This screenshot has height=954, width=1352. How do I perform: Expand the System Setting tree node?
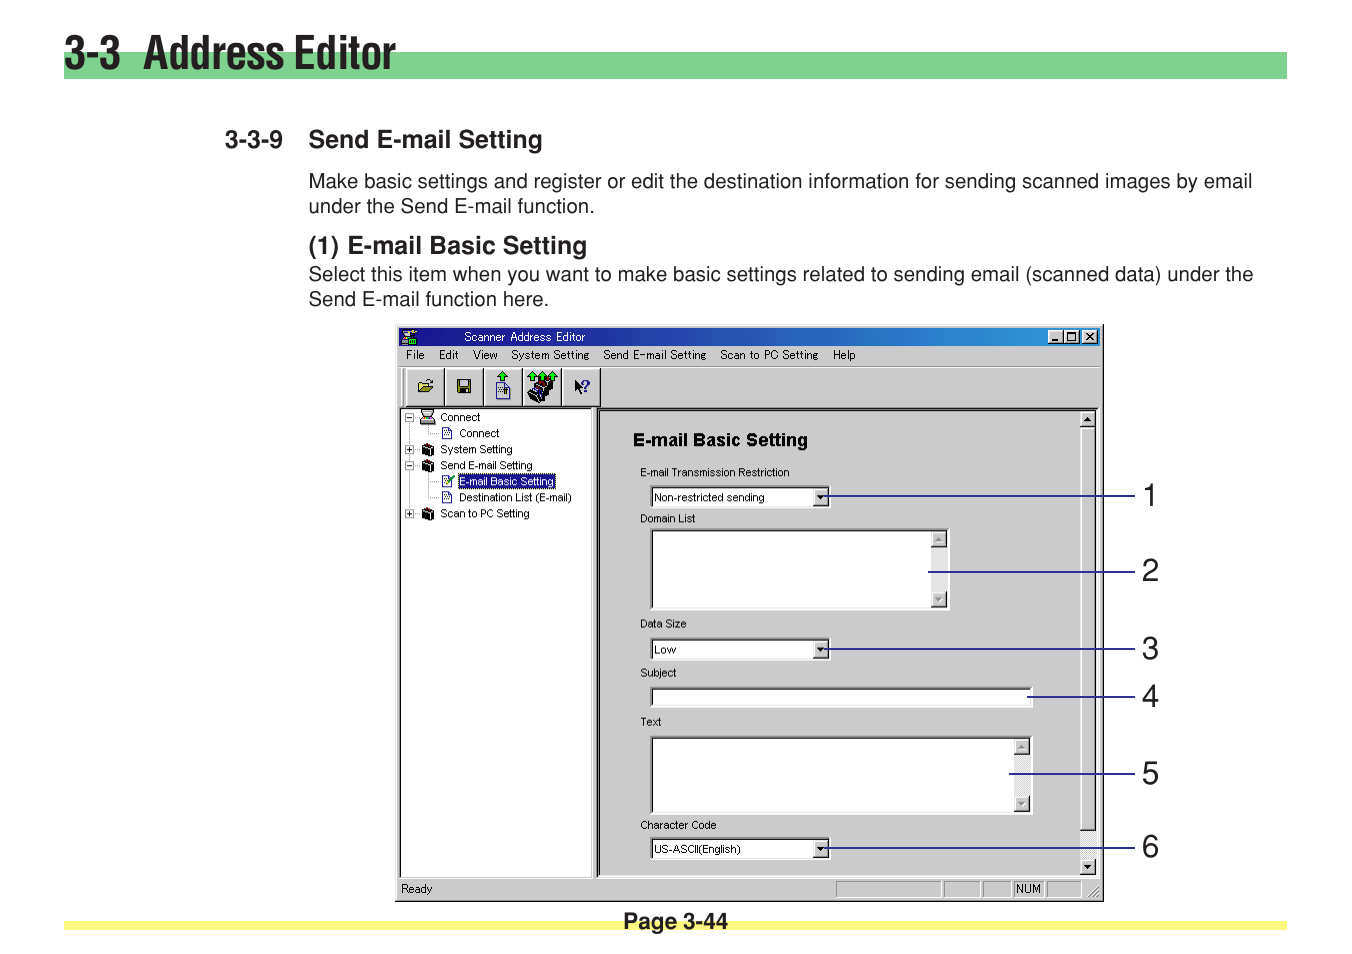coord(409,449)
